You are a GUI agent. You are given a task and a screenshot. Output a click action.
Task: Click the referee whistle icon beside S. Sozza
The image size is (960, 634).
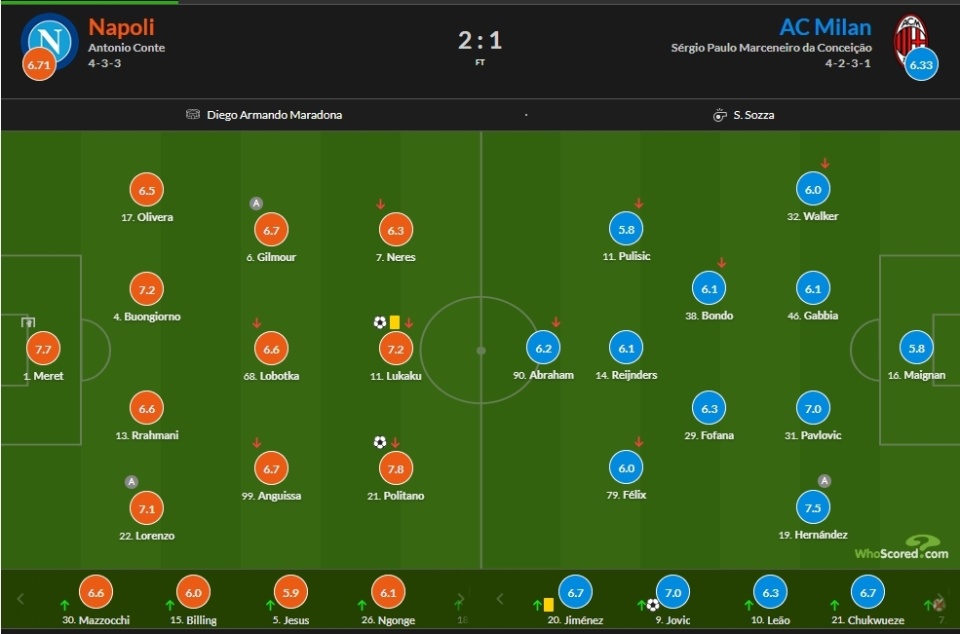[x=719, y=115]
